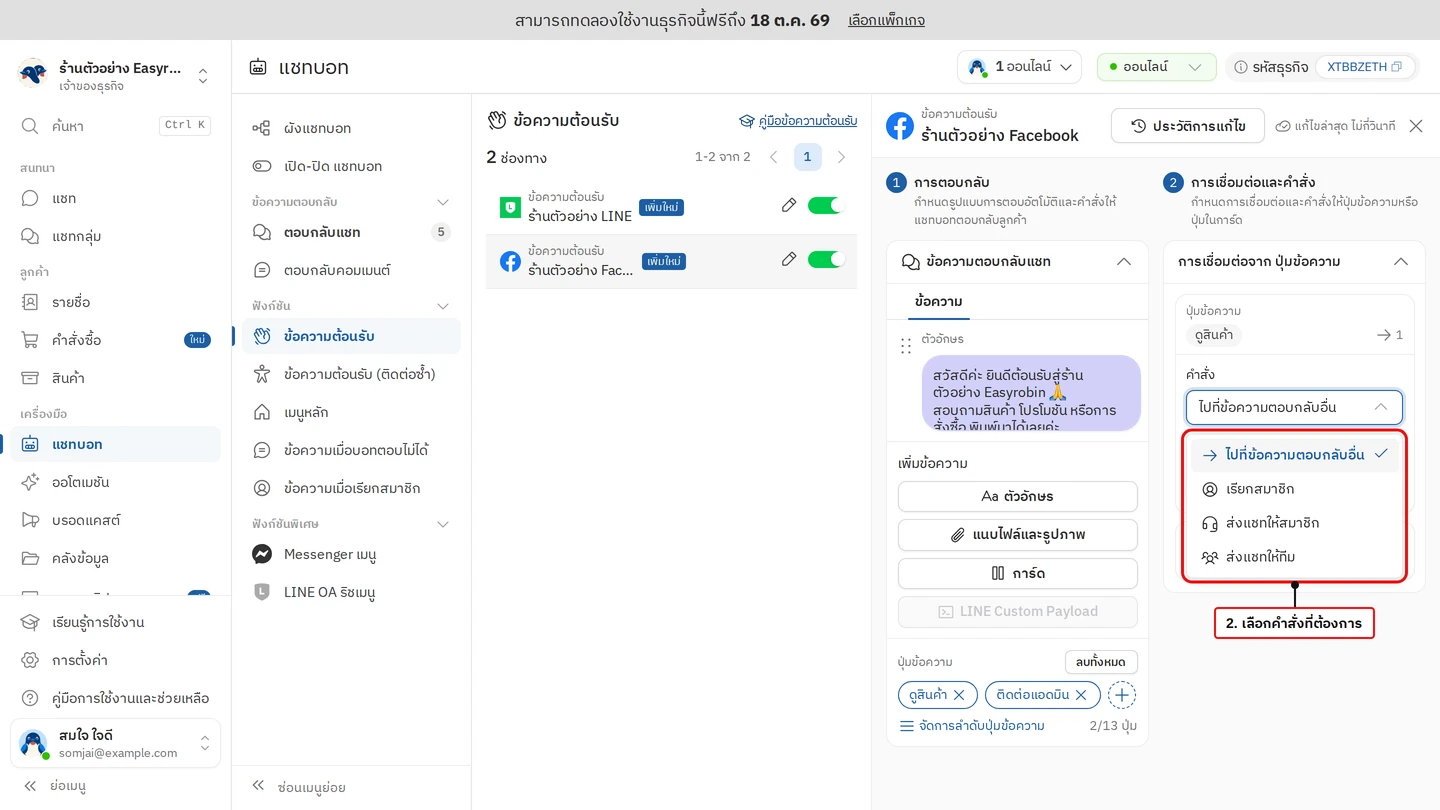Viewport: 1440px width, 810px height.
Task: Toggle the switch for ร้านตัวอย่าง LINE
Action: coord(826,205)
